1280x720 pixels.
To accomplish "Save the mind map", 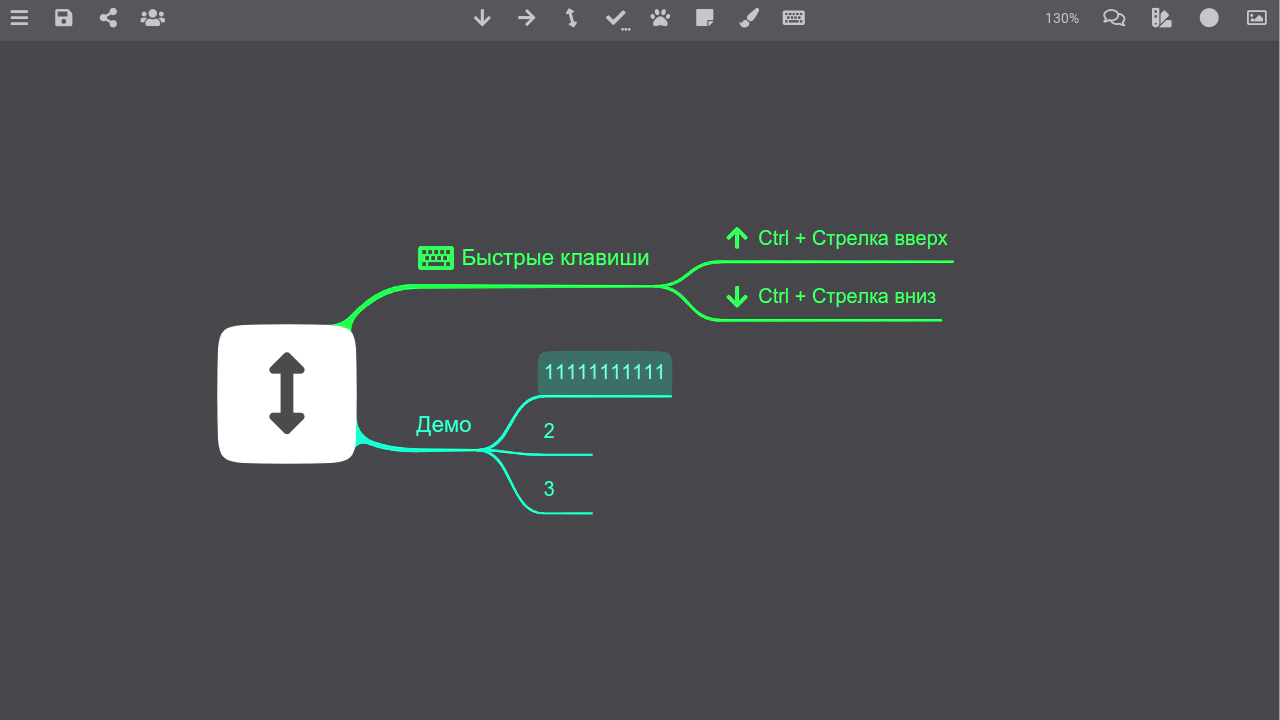I will (x=64, y=18).
